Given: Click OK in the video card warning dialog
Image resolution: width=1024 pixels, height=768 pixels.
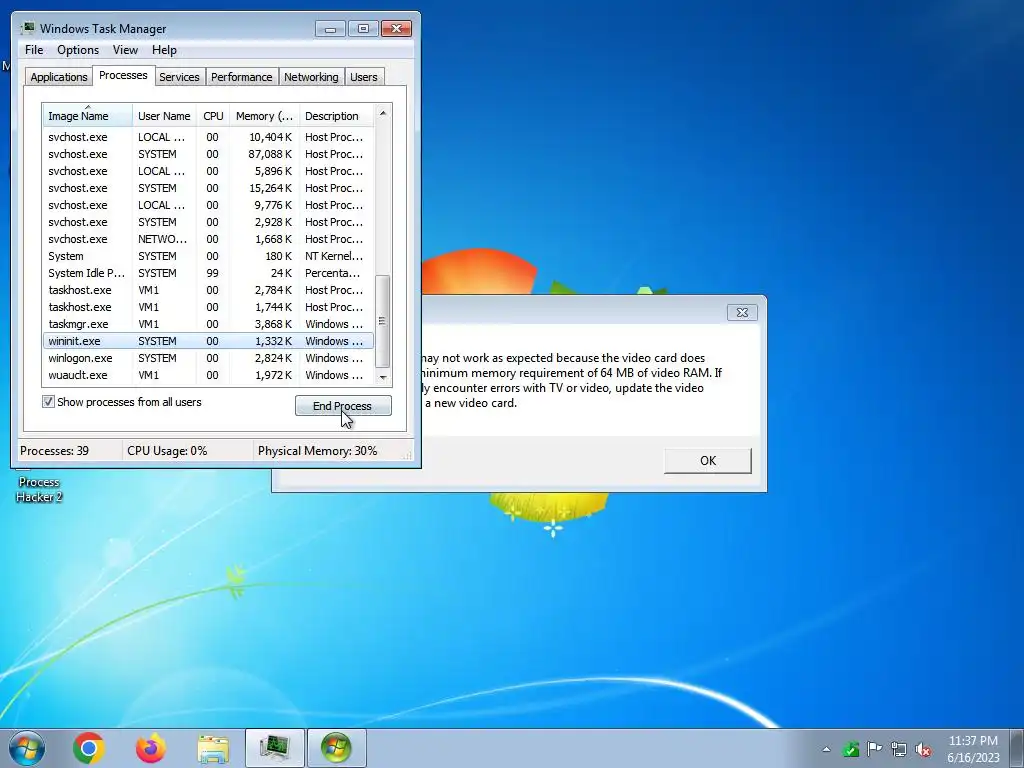Looking at the screenshot, I should click(x=707, y=460).
